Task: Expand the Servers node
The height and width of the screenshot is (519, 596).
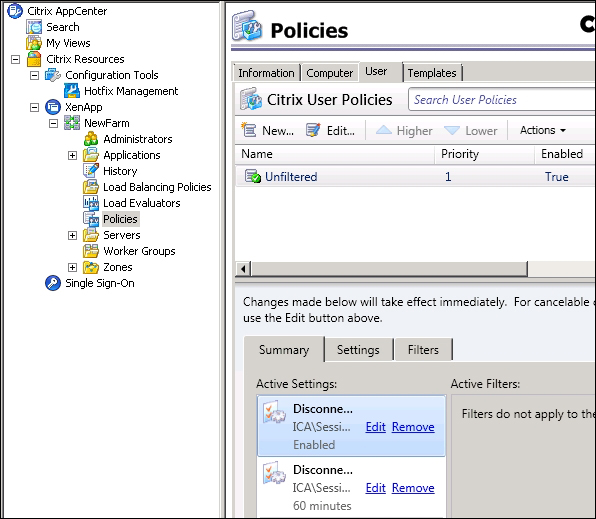Action: tap(72, 235)
